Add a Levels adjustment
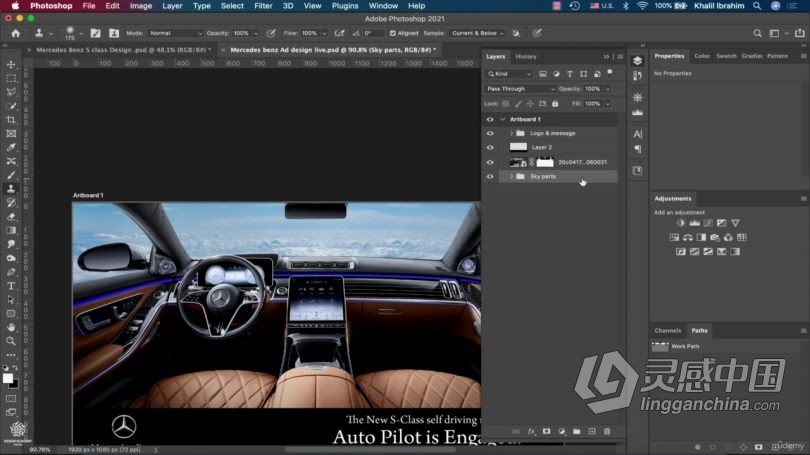This screenshot has height=455, width=810. coord(694,223)
